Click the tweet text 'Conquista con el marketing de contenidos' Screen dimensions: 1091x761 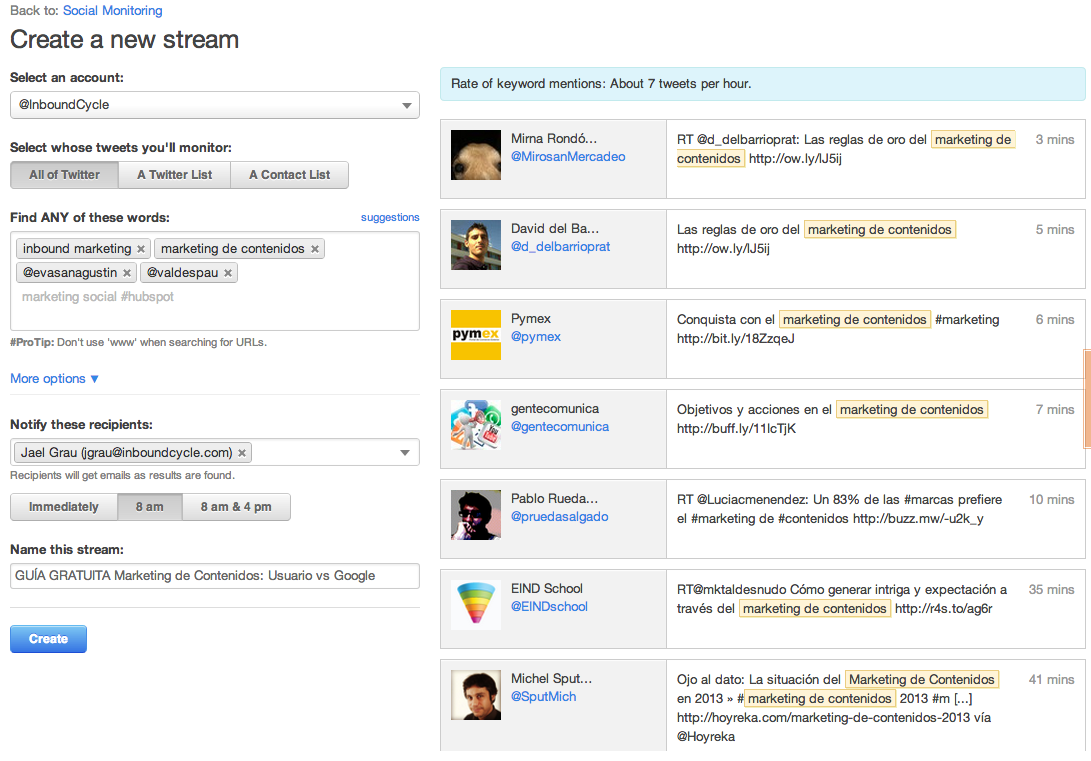pyautogui.click(x=802, y=320)
